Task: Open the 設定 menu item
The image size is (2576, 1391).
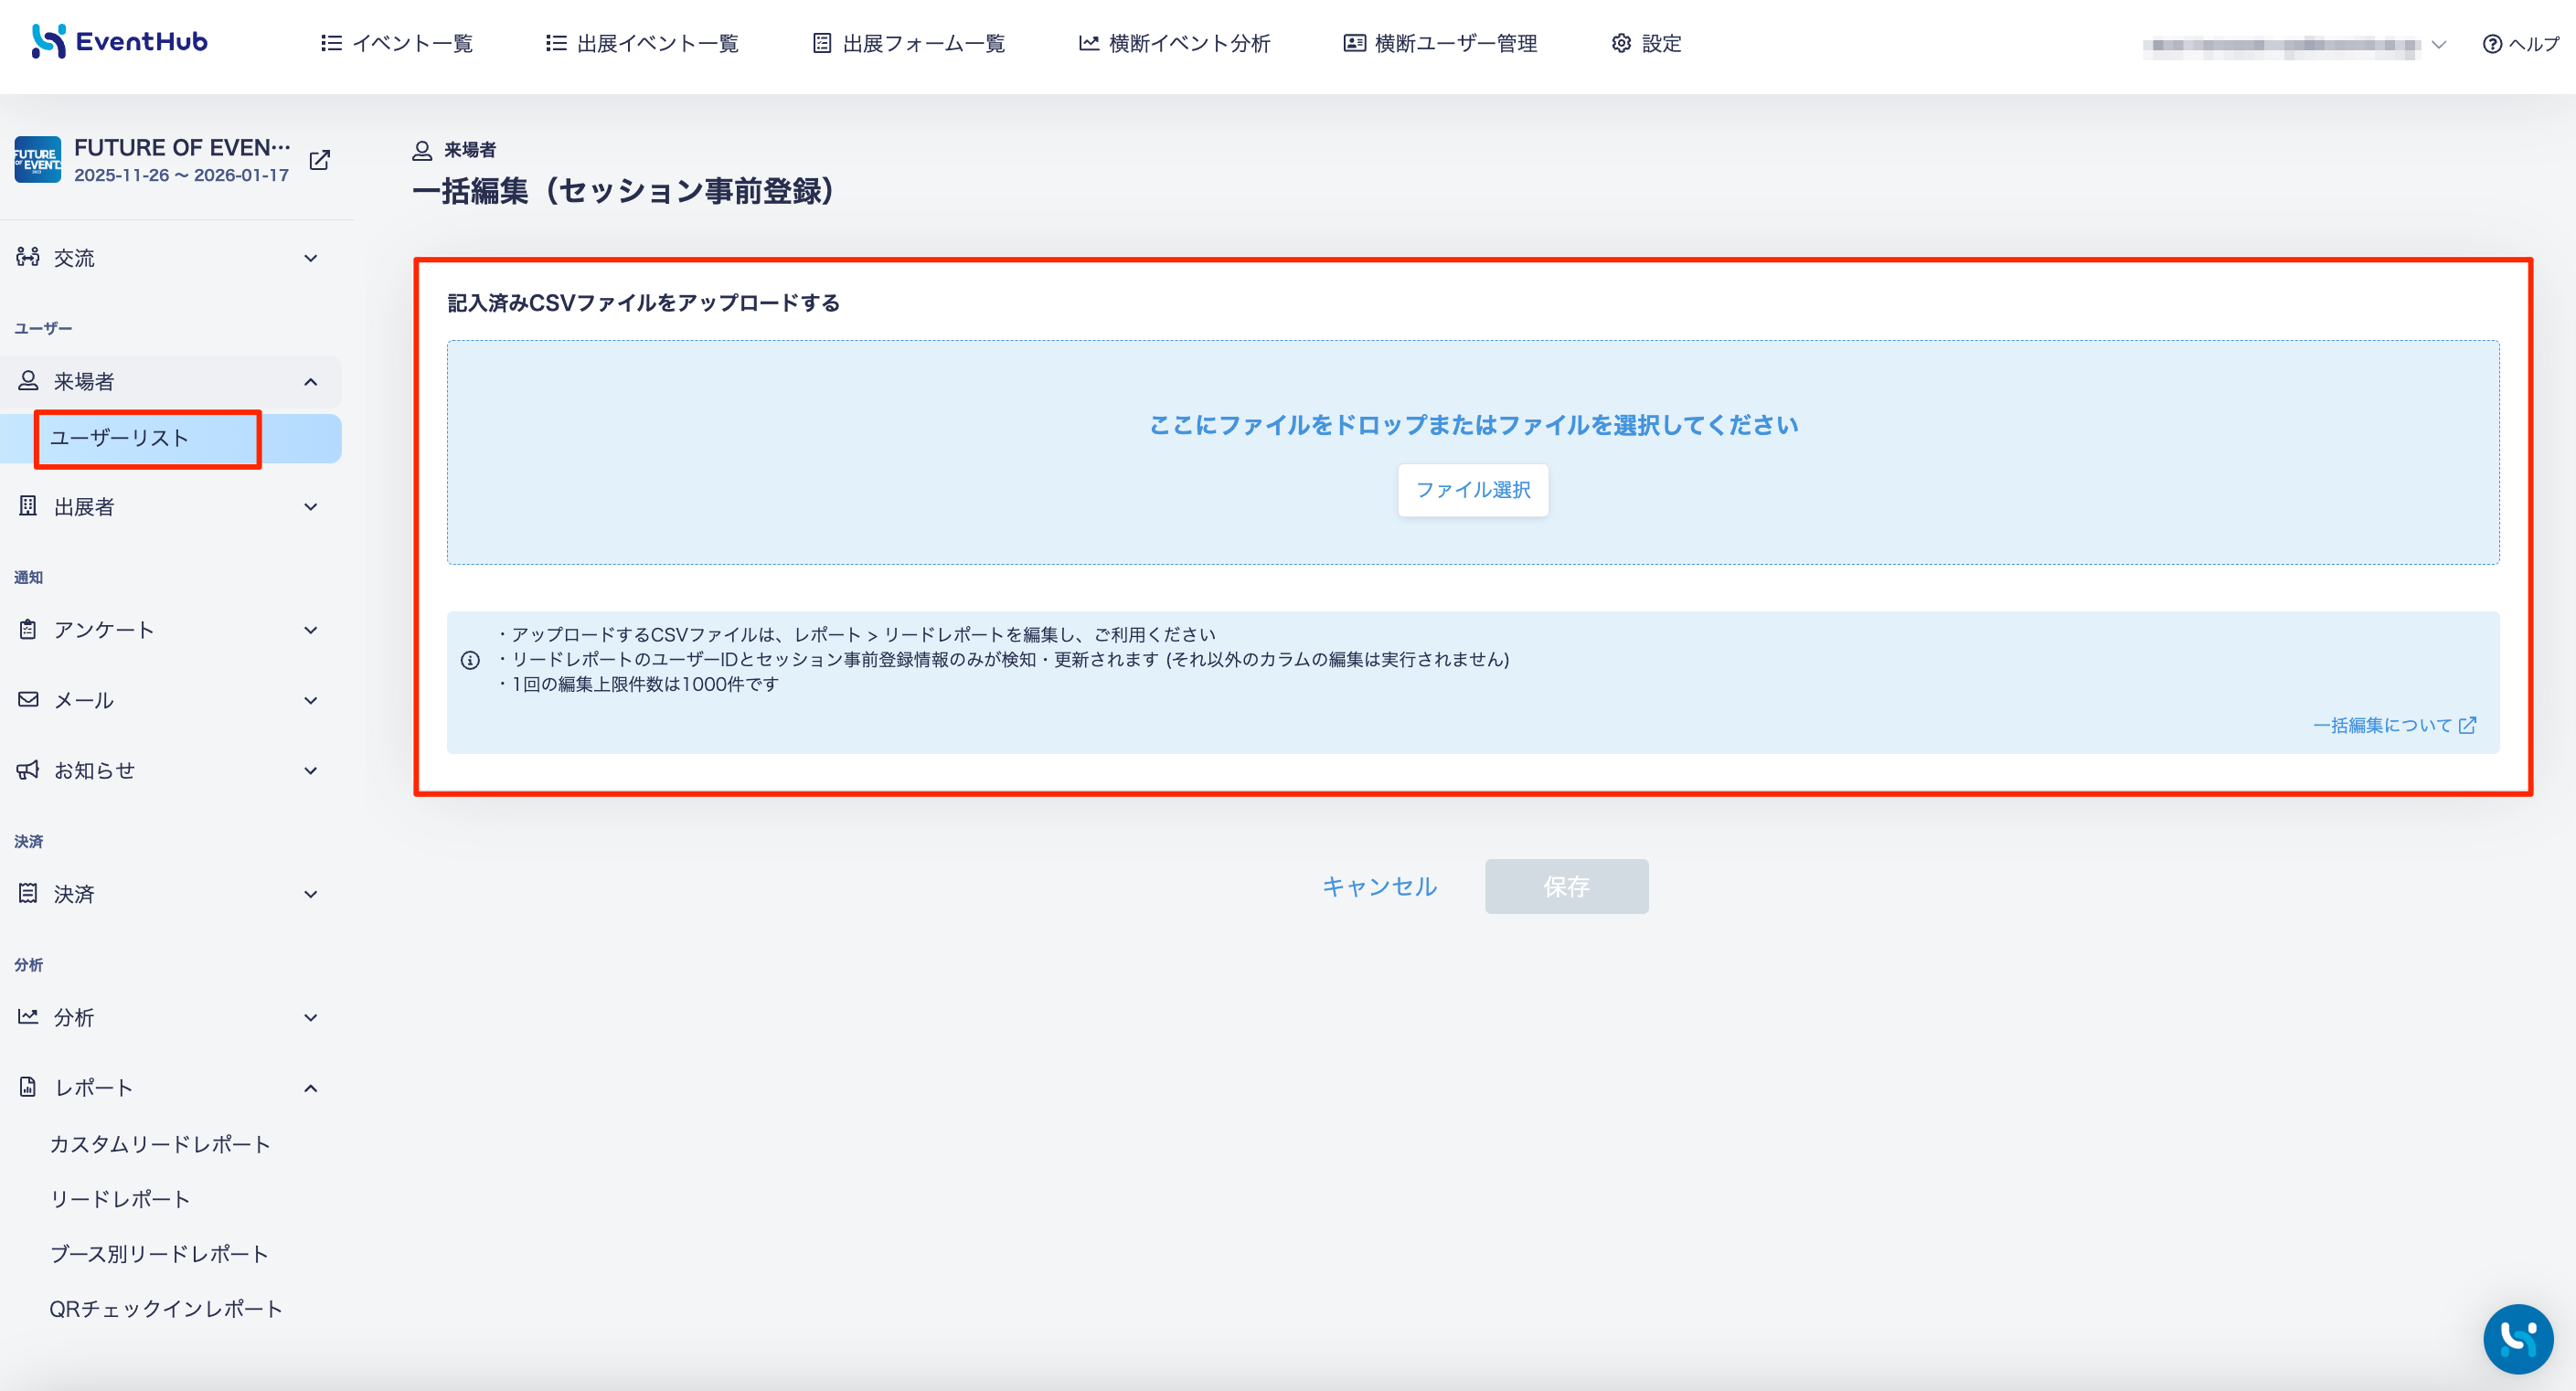Action: coord(1646,43)
